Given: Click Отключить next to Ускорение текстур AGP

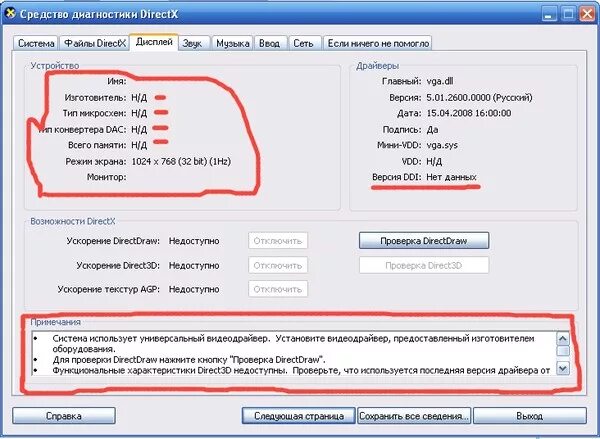Looking at the screenshot, I should click(278, 289).
